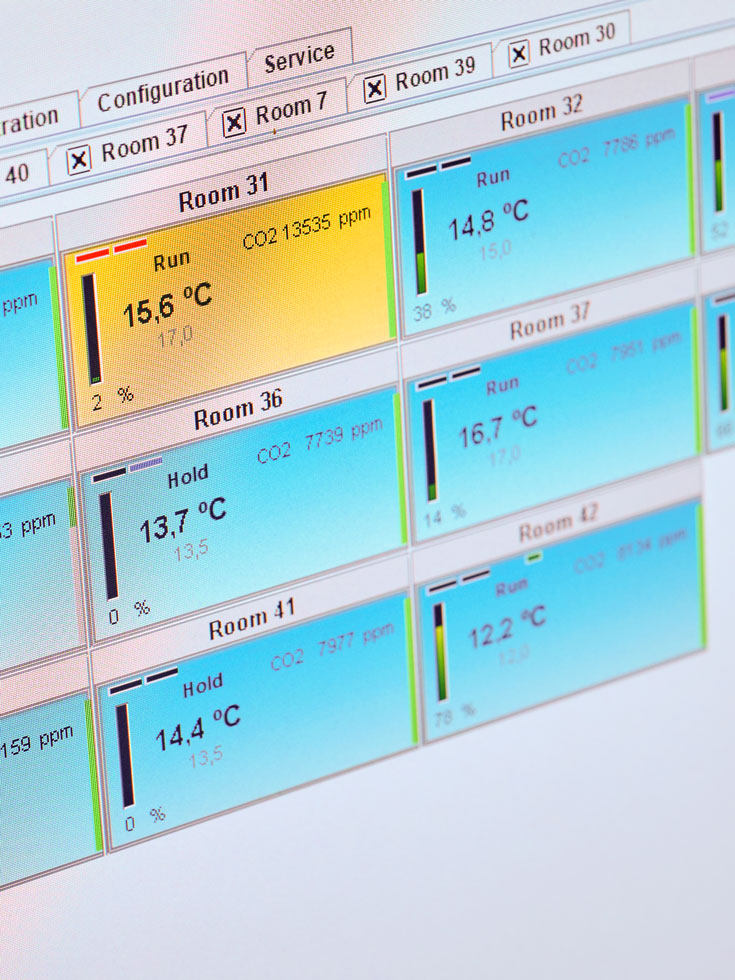Click Room 41 vertical level bar

[125, 756]
